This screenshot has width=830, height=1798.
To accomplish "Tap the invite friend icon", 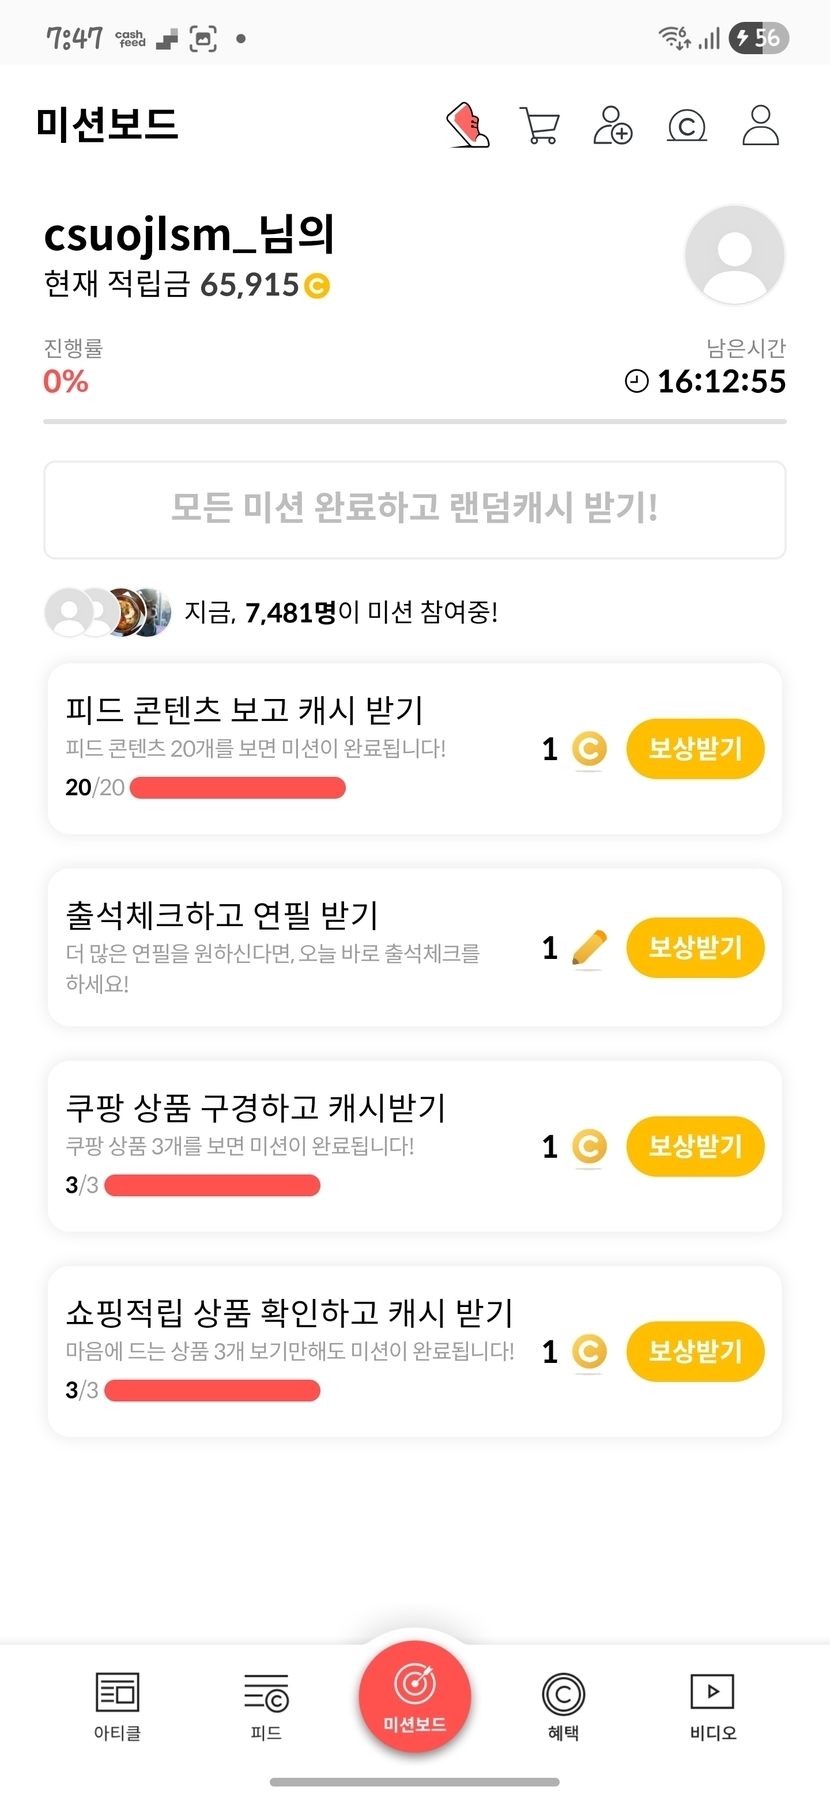I will tap(612, 126).
